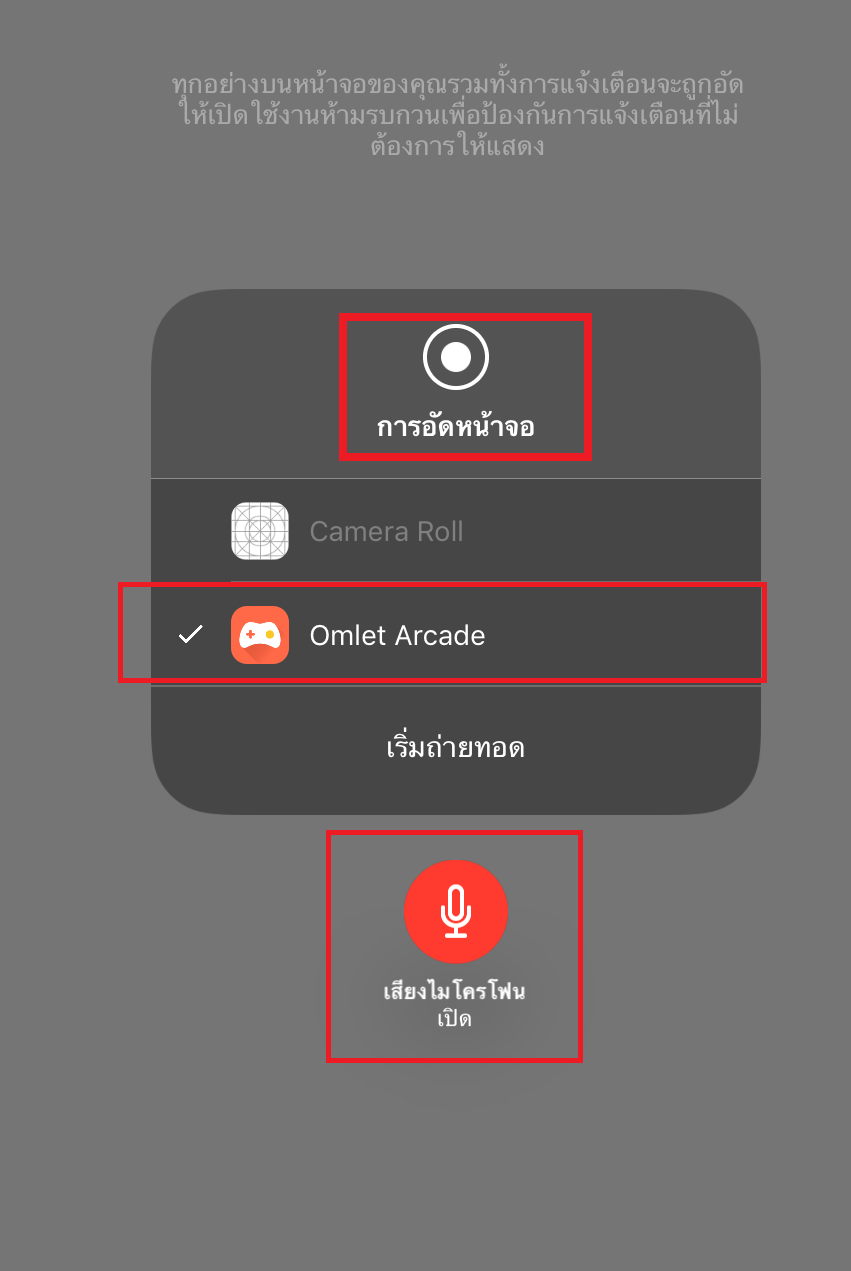Tap the solid white dot inside record ring
Image resolution: width=851 pixels, height=1271 pixels.
click(456, 356)
